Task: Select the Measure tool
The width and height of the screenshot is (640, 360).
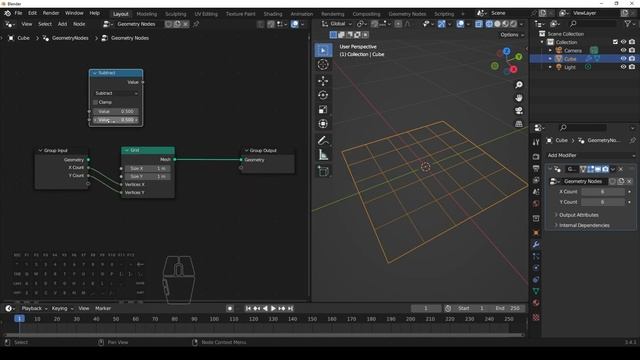Action: (x=323, y=155)
